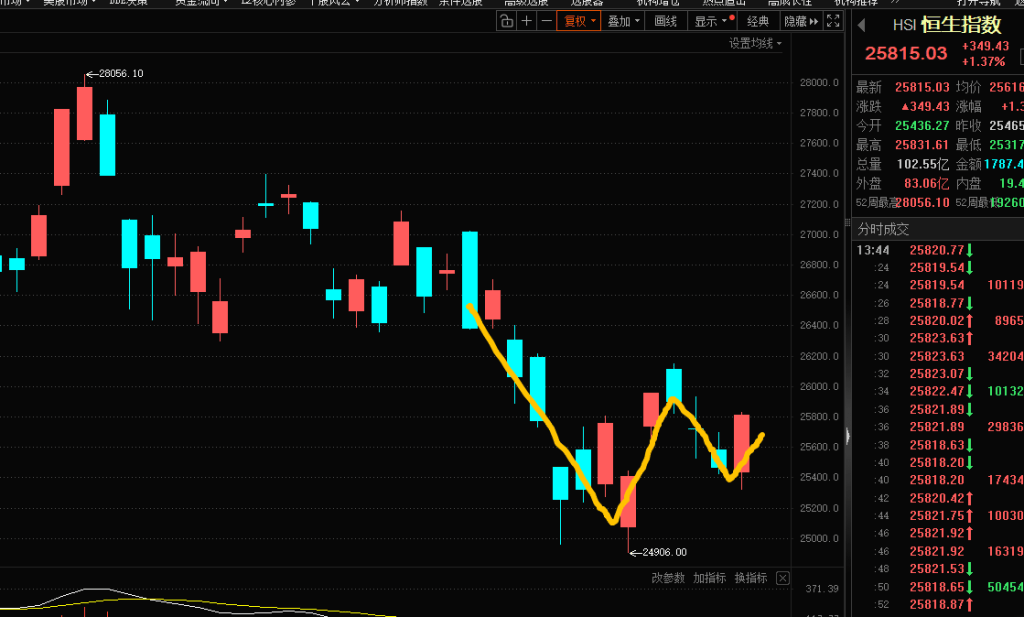Click 加指标 to add indicator

coord(709,578)
